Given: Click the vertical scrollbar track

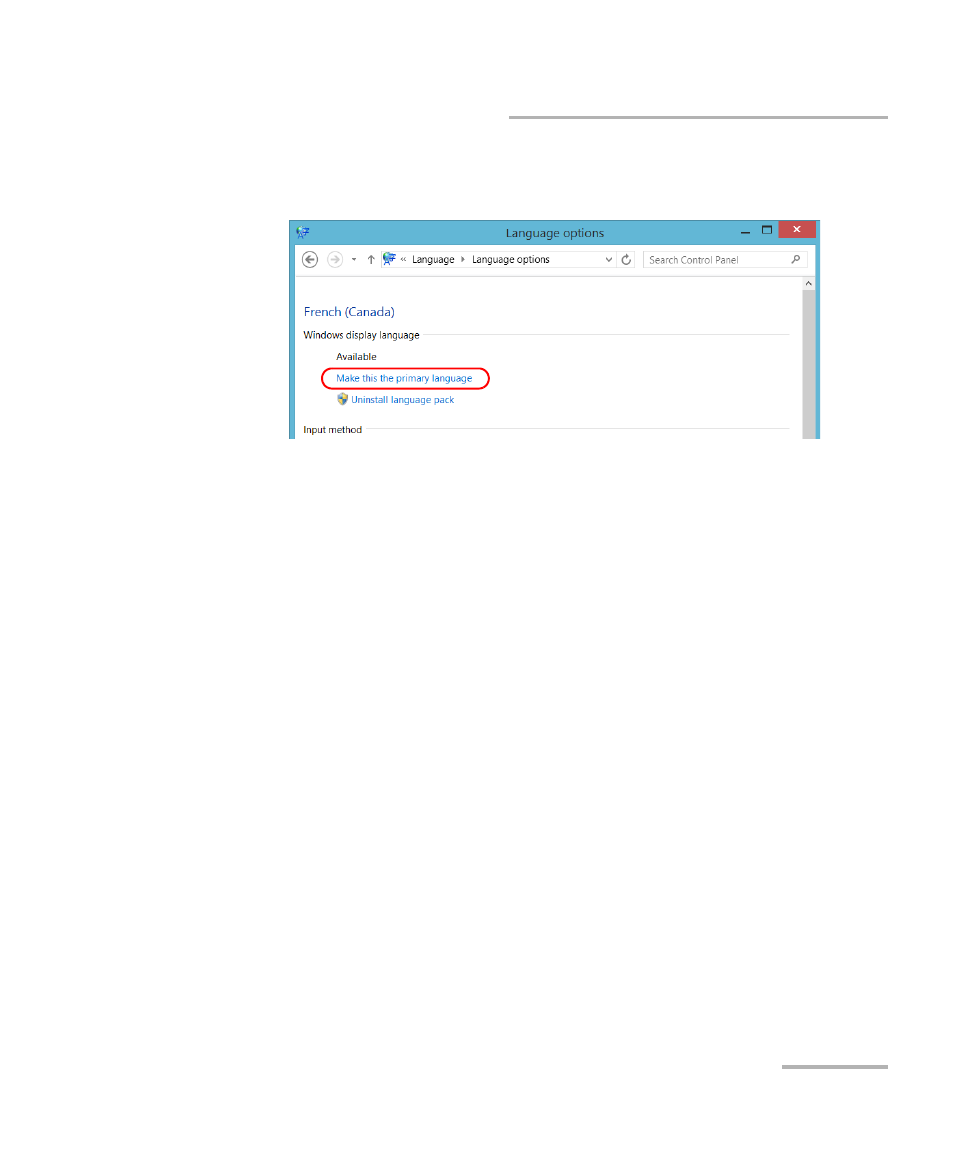Looking at the screenshot, I should pyautogui.click(x=809, y=364).
